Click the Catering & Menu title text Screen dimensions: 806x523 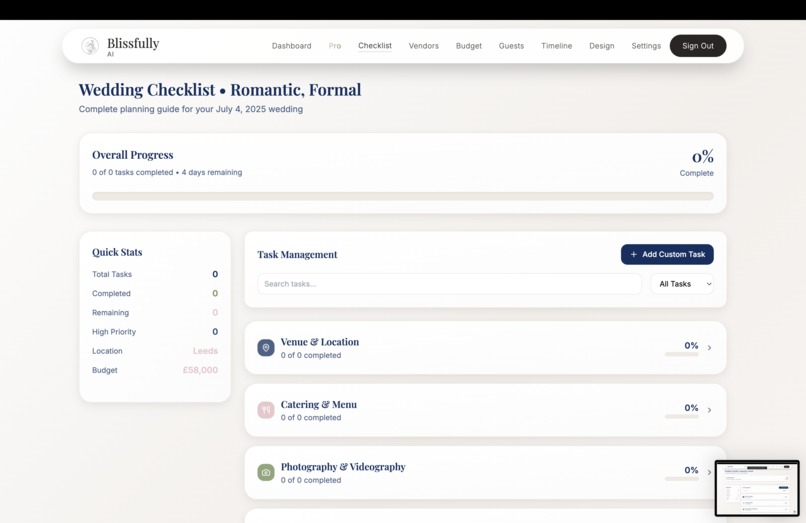(x=319, y=405)
